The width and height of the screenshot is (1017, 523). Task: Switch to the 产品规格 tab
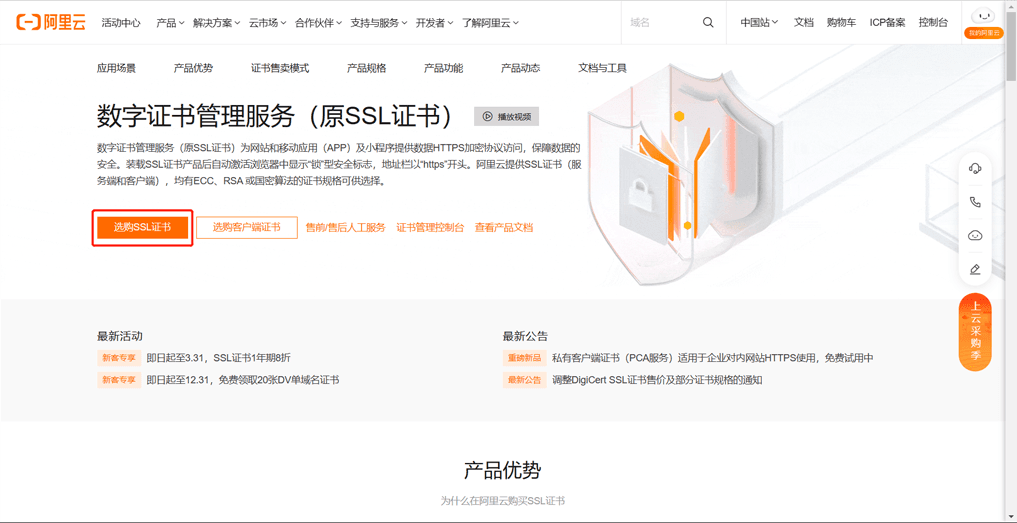[366, 68]
